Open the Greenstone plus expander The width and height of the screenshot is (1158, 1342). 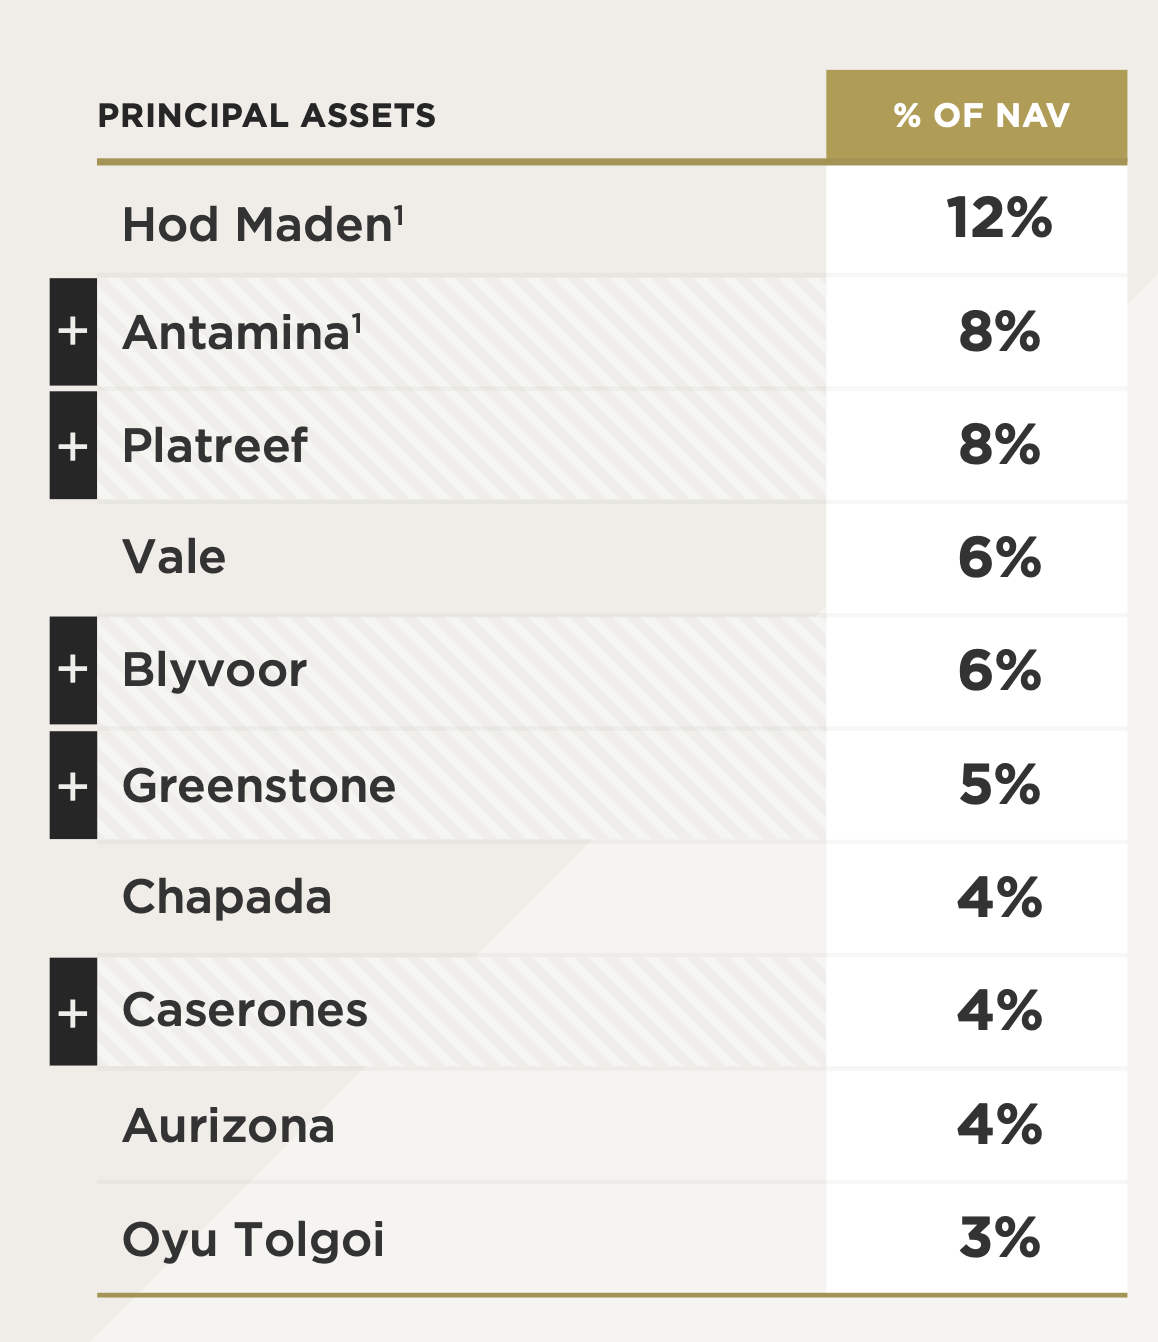pyautogui.click(x=73, y=786)
